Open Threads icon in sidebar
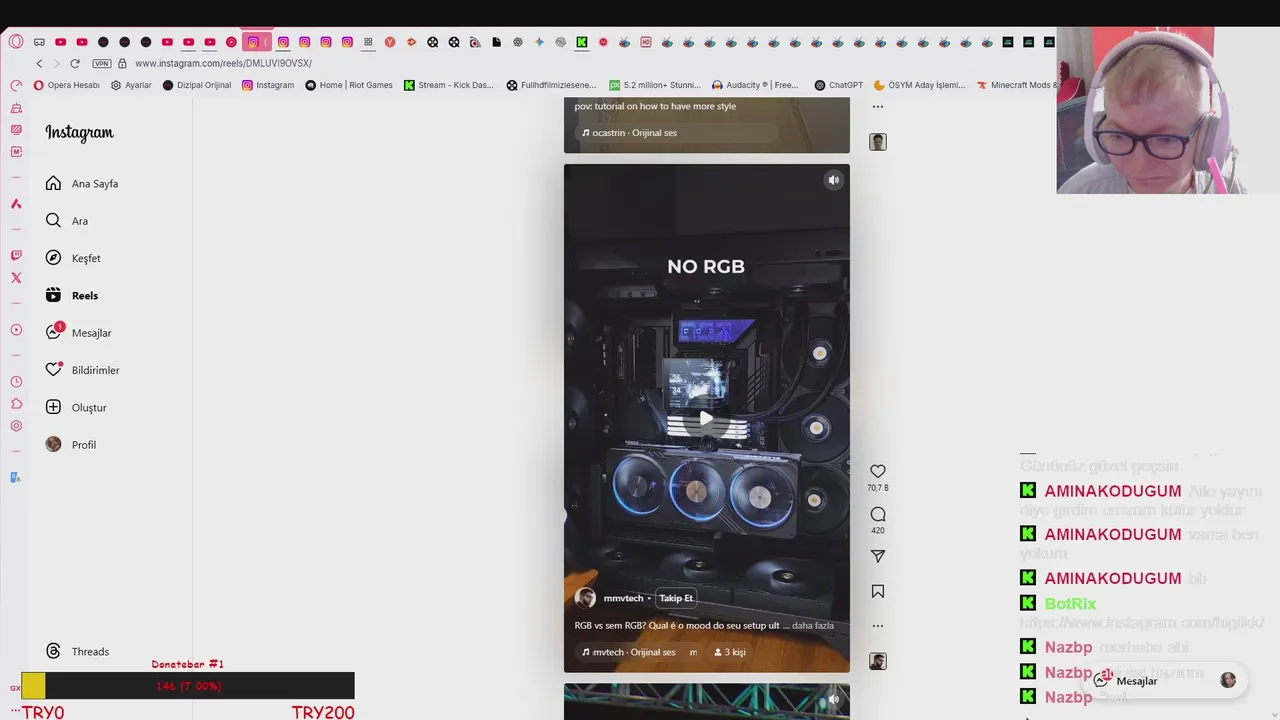The image size is (1280, 720). 53,651
